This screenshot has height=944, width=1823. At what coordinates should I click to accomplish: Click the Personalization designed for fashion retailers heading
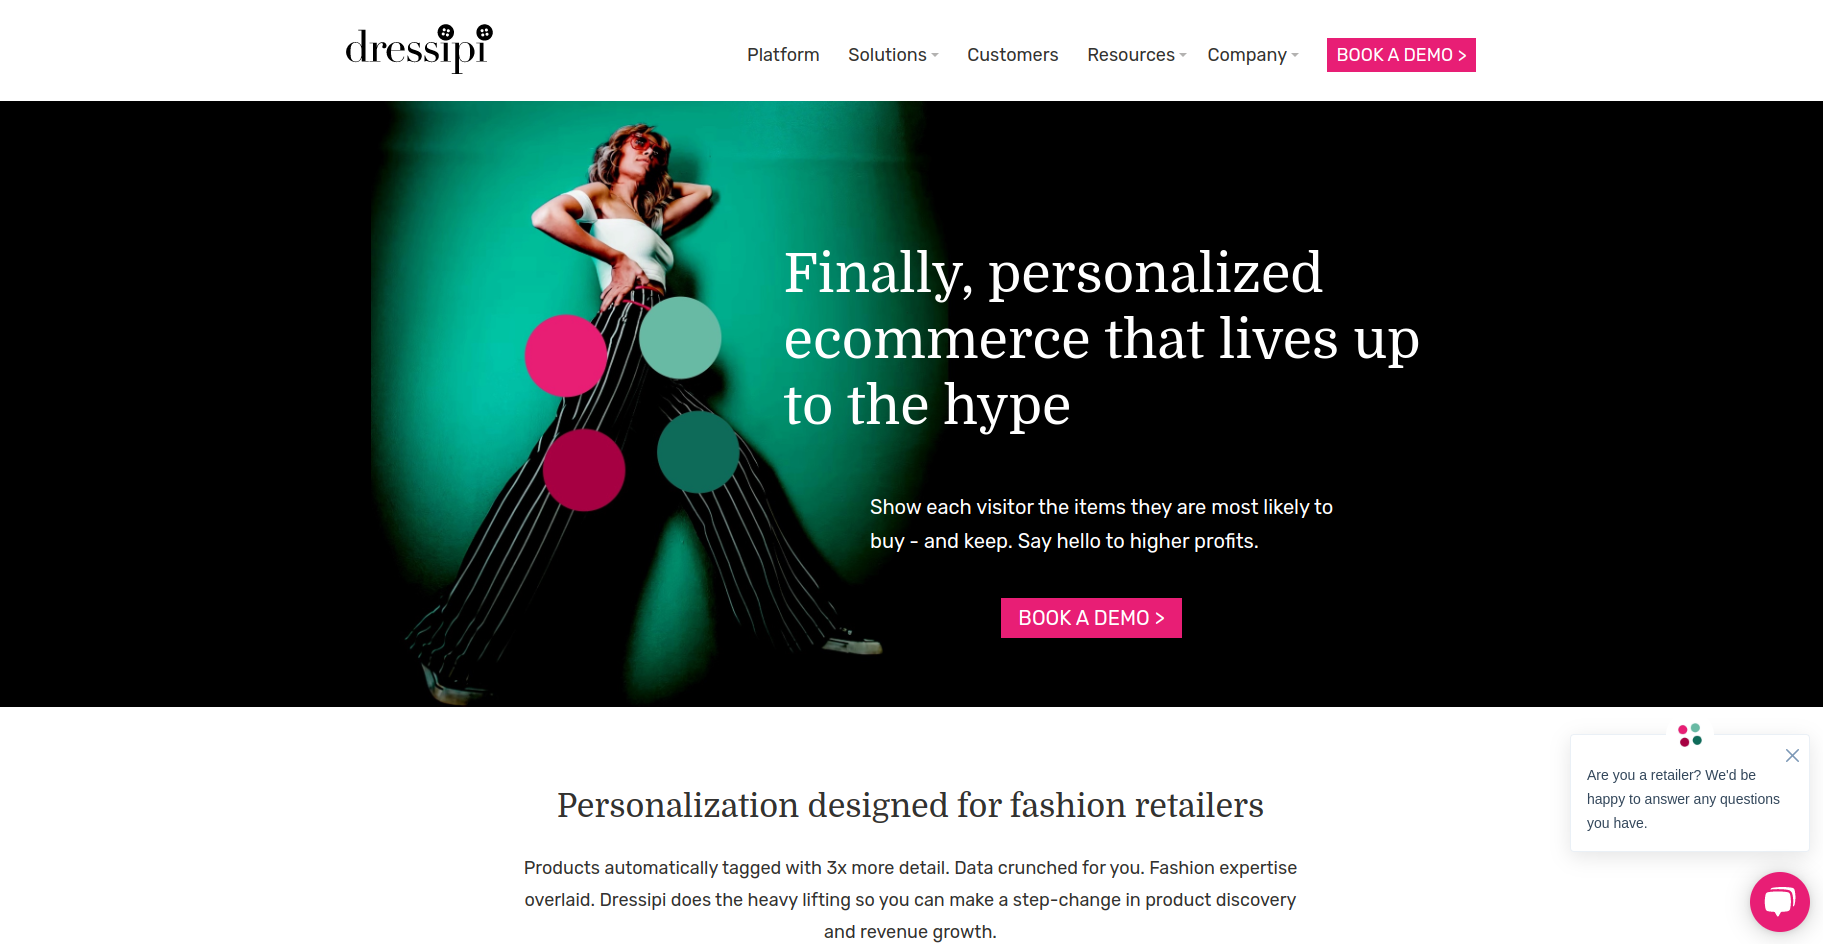[910, 805]
